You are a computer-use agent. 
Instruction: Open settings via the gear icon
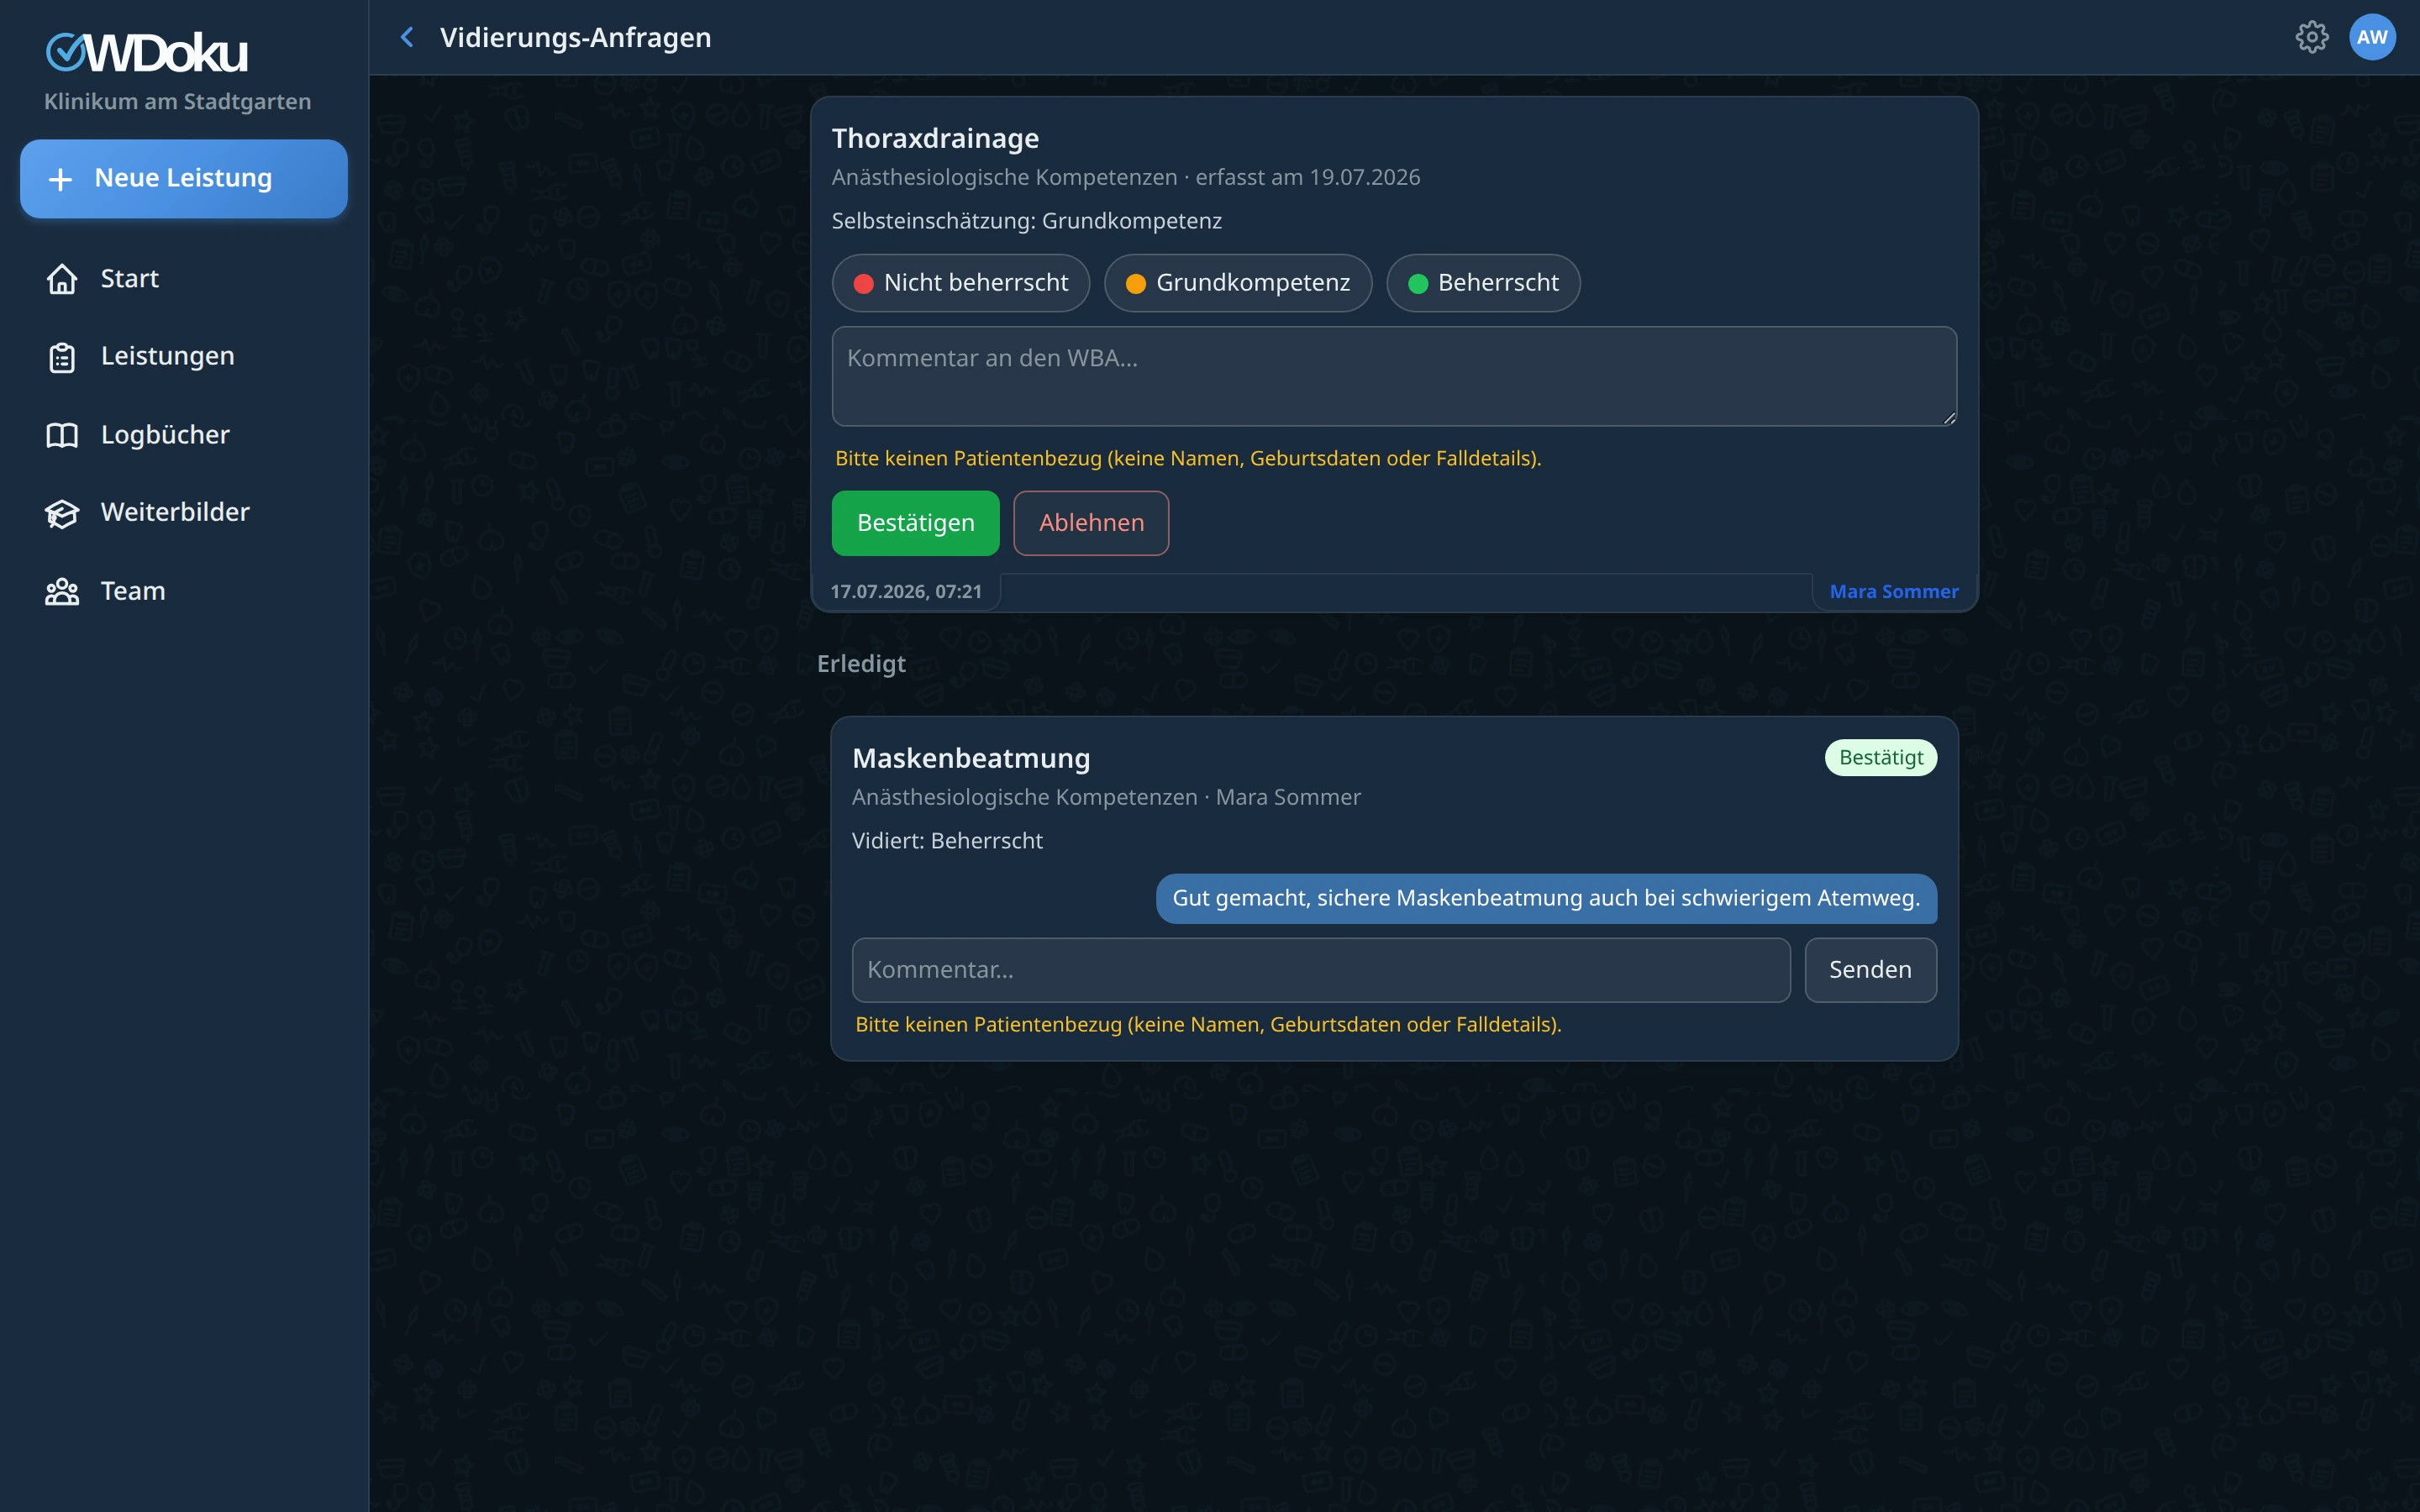pyautogui.click(x=2311, y=37)
